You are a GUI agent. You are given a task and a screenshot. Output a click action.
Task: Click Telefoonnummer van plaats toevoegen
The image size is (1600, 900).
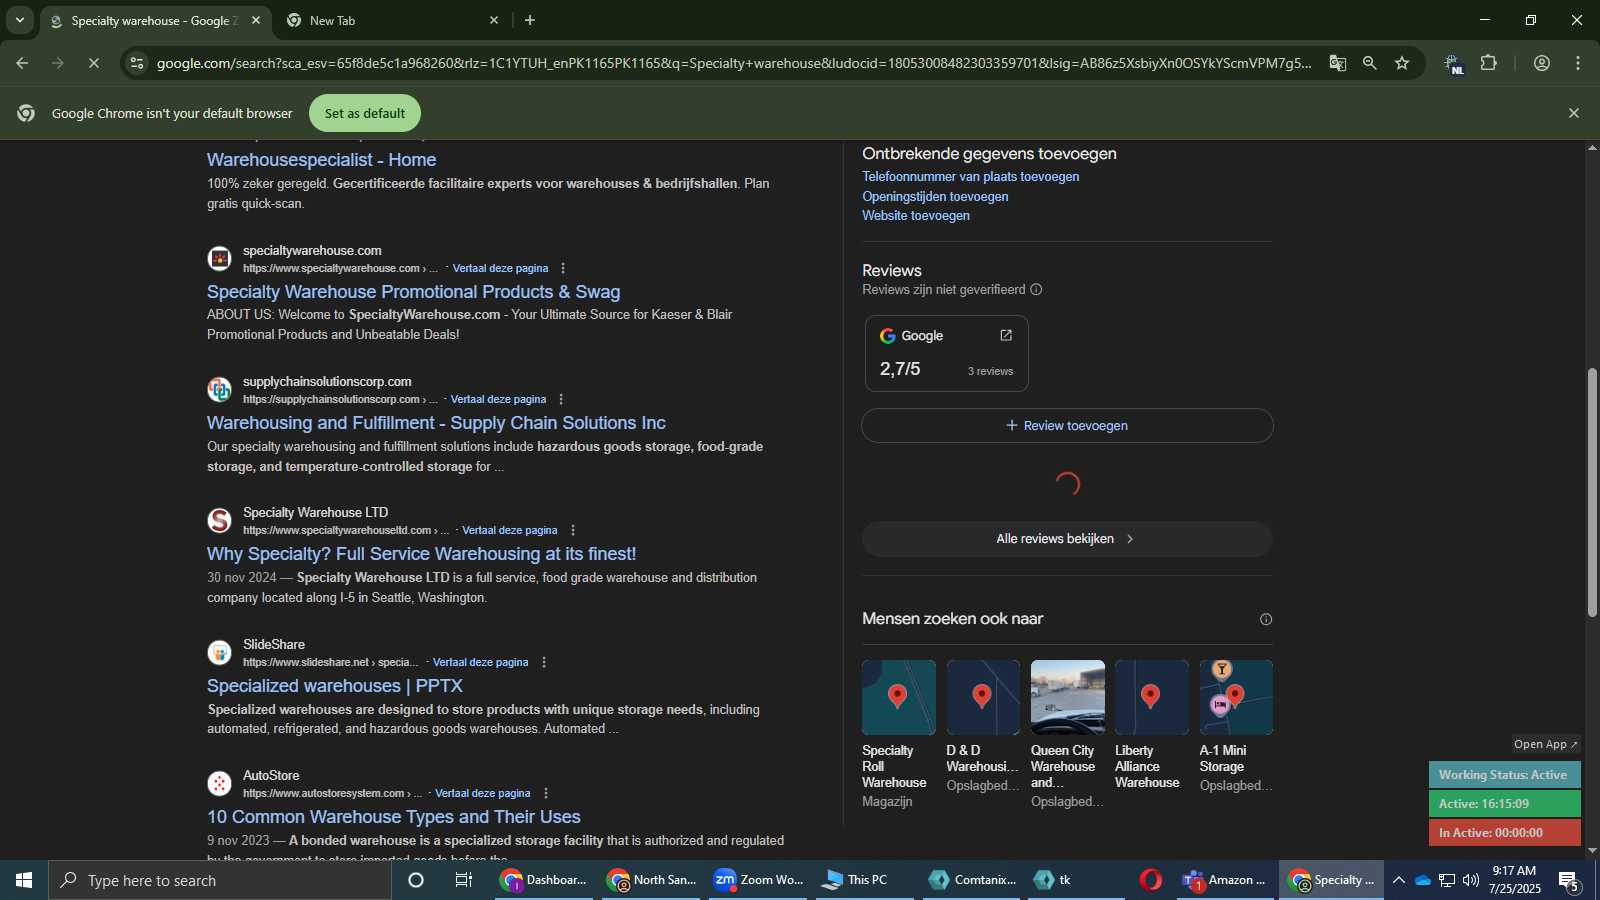coord(970,177)
